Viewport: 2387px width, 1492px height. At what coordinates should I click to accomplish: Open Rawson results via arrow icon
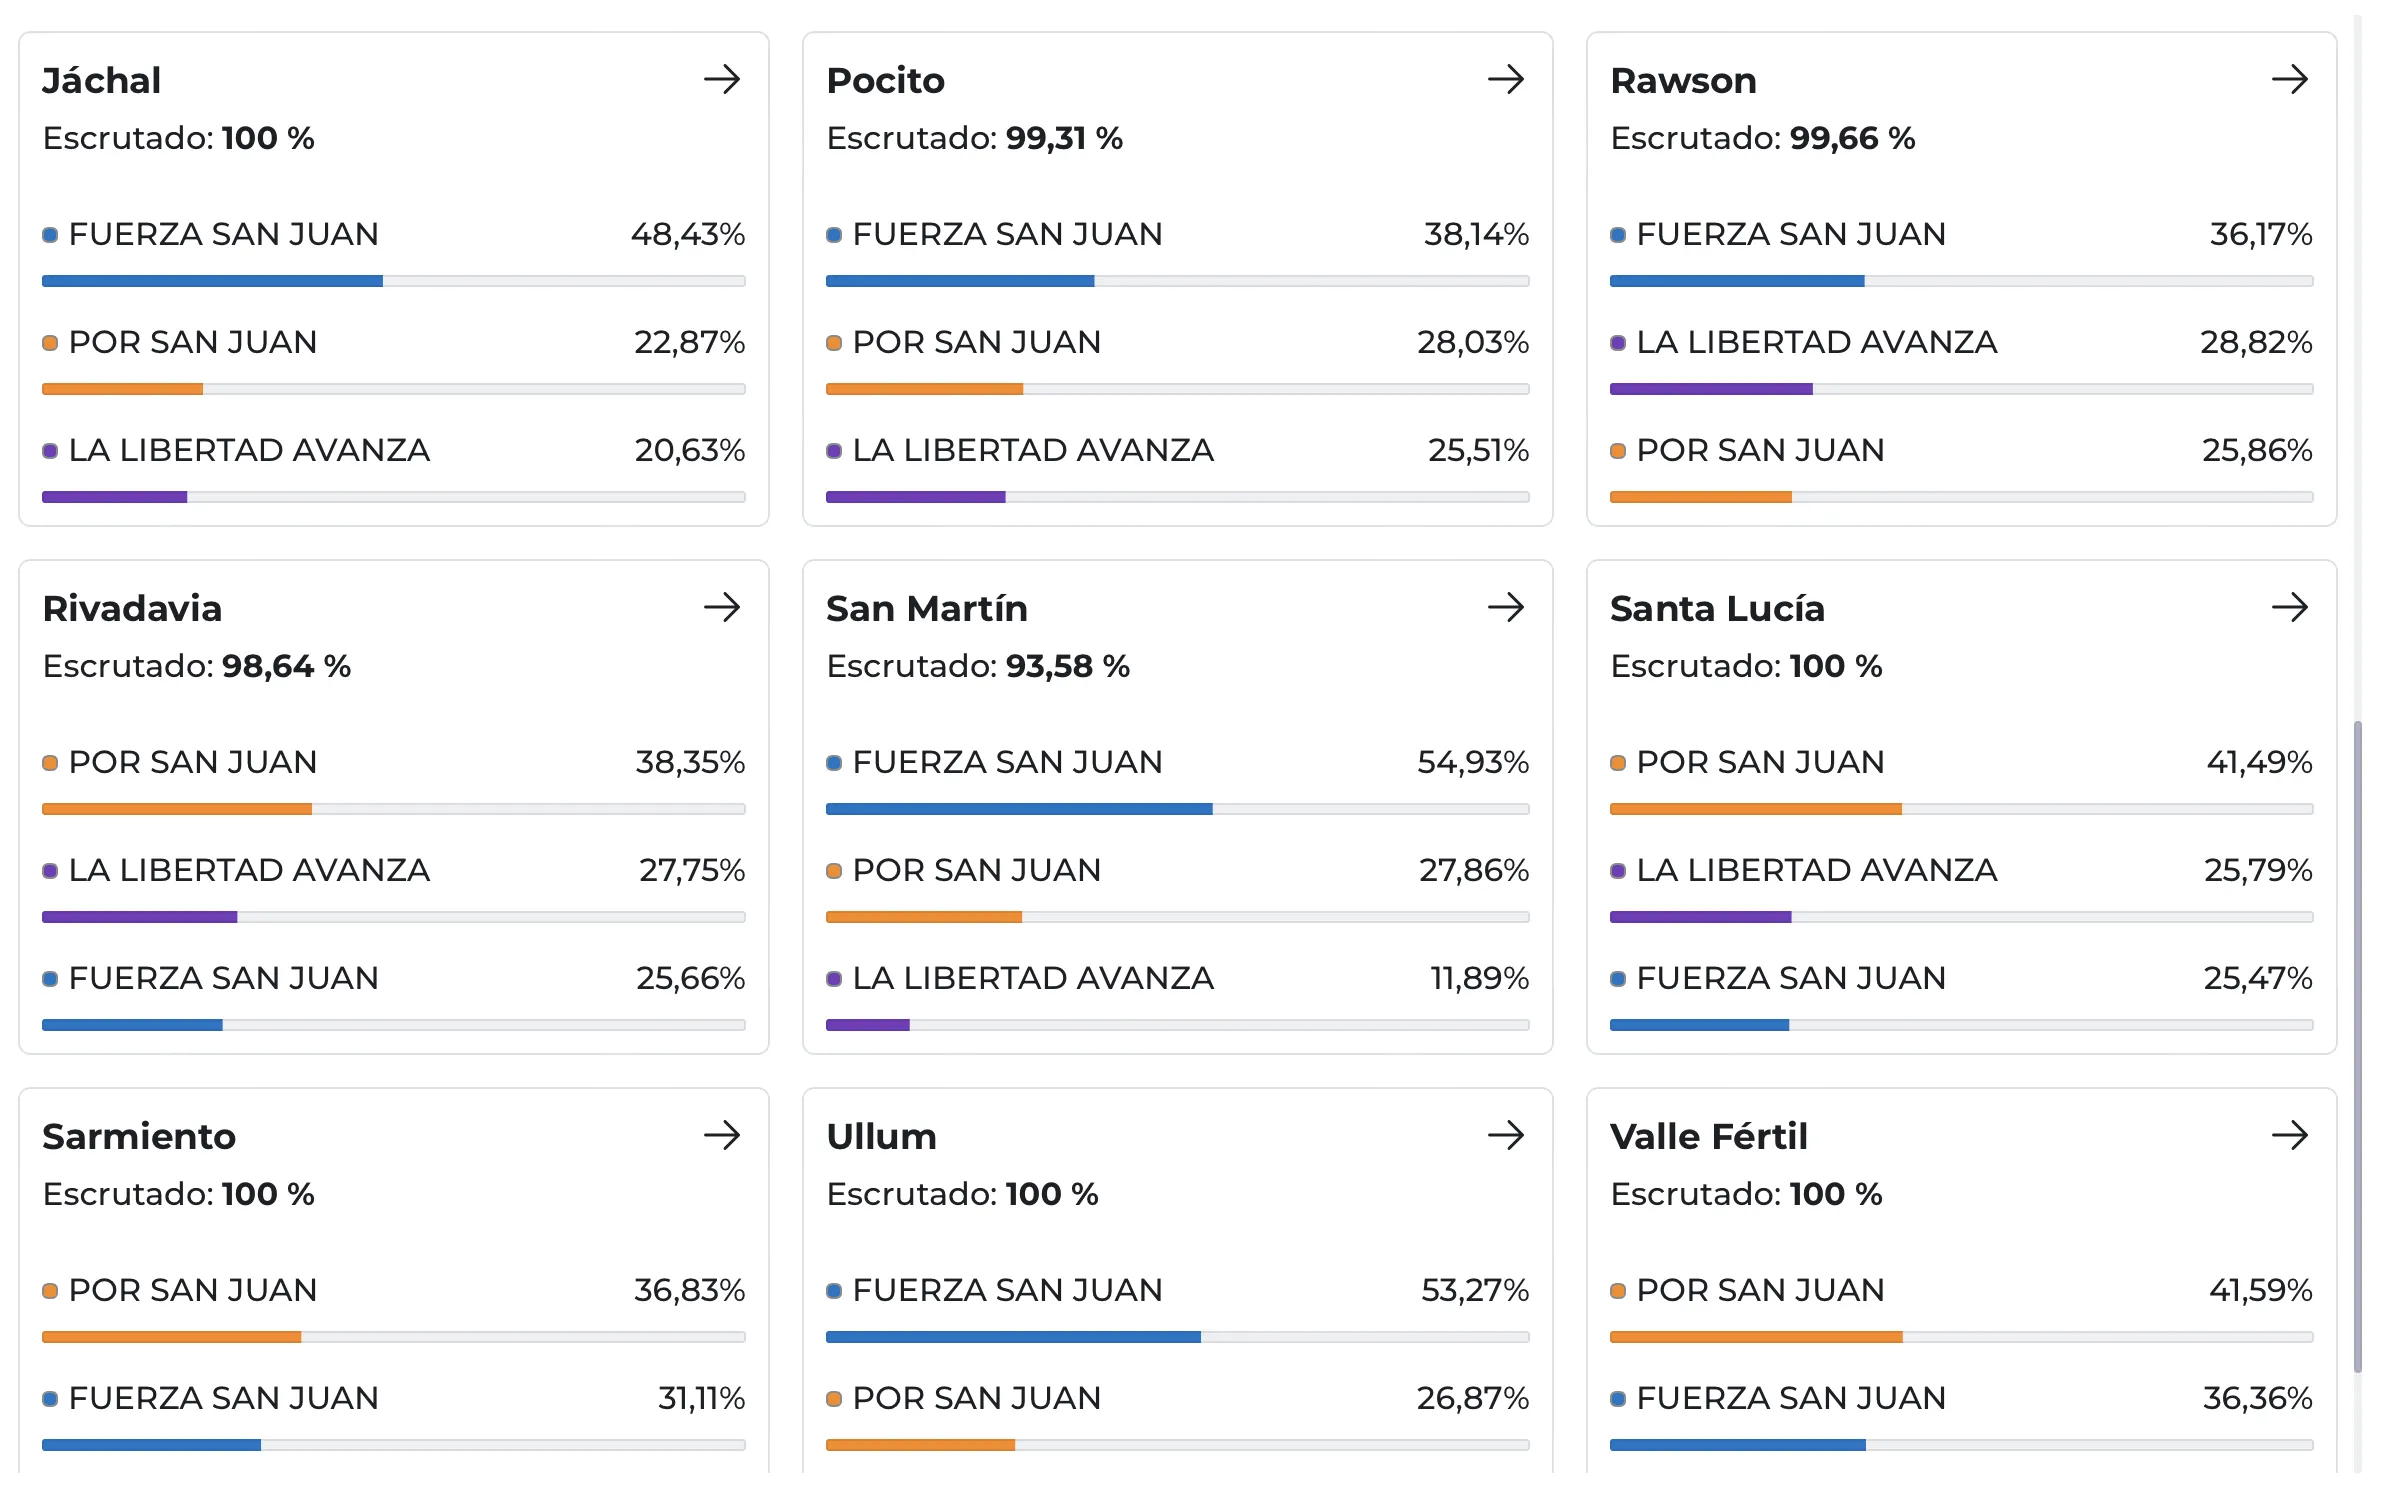[x=2289, y=79]
